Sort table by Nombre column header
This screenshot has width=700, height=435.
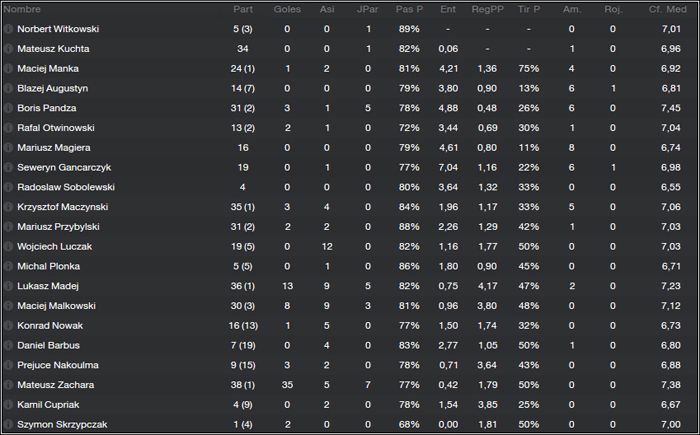coord(22,9)
